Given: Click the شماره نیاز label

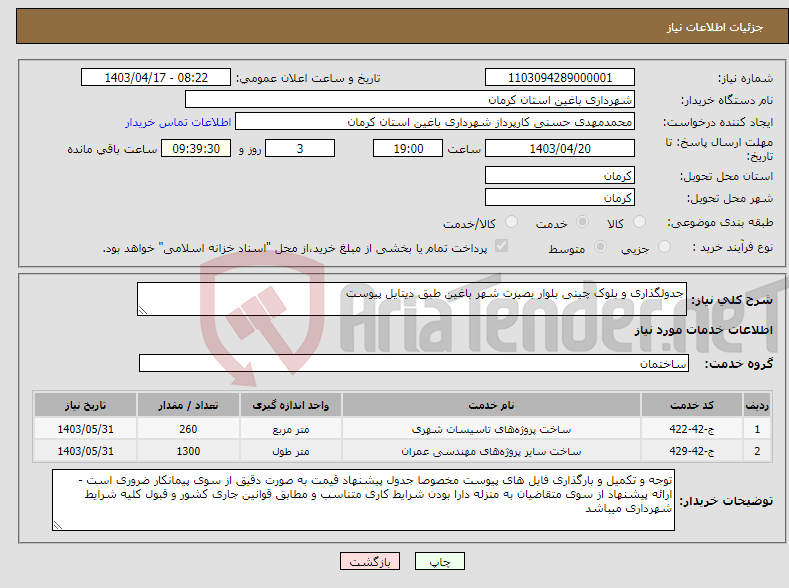Looking at the screenshot, I should (x=745, y=78).
